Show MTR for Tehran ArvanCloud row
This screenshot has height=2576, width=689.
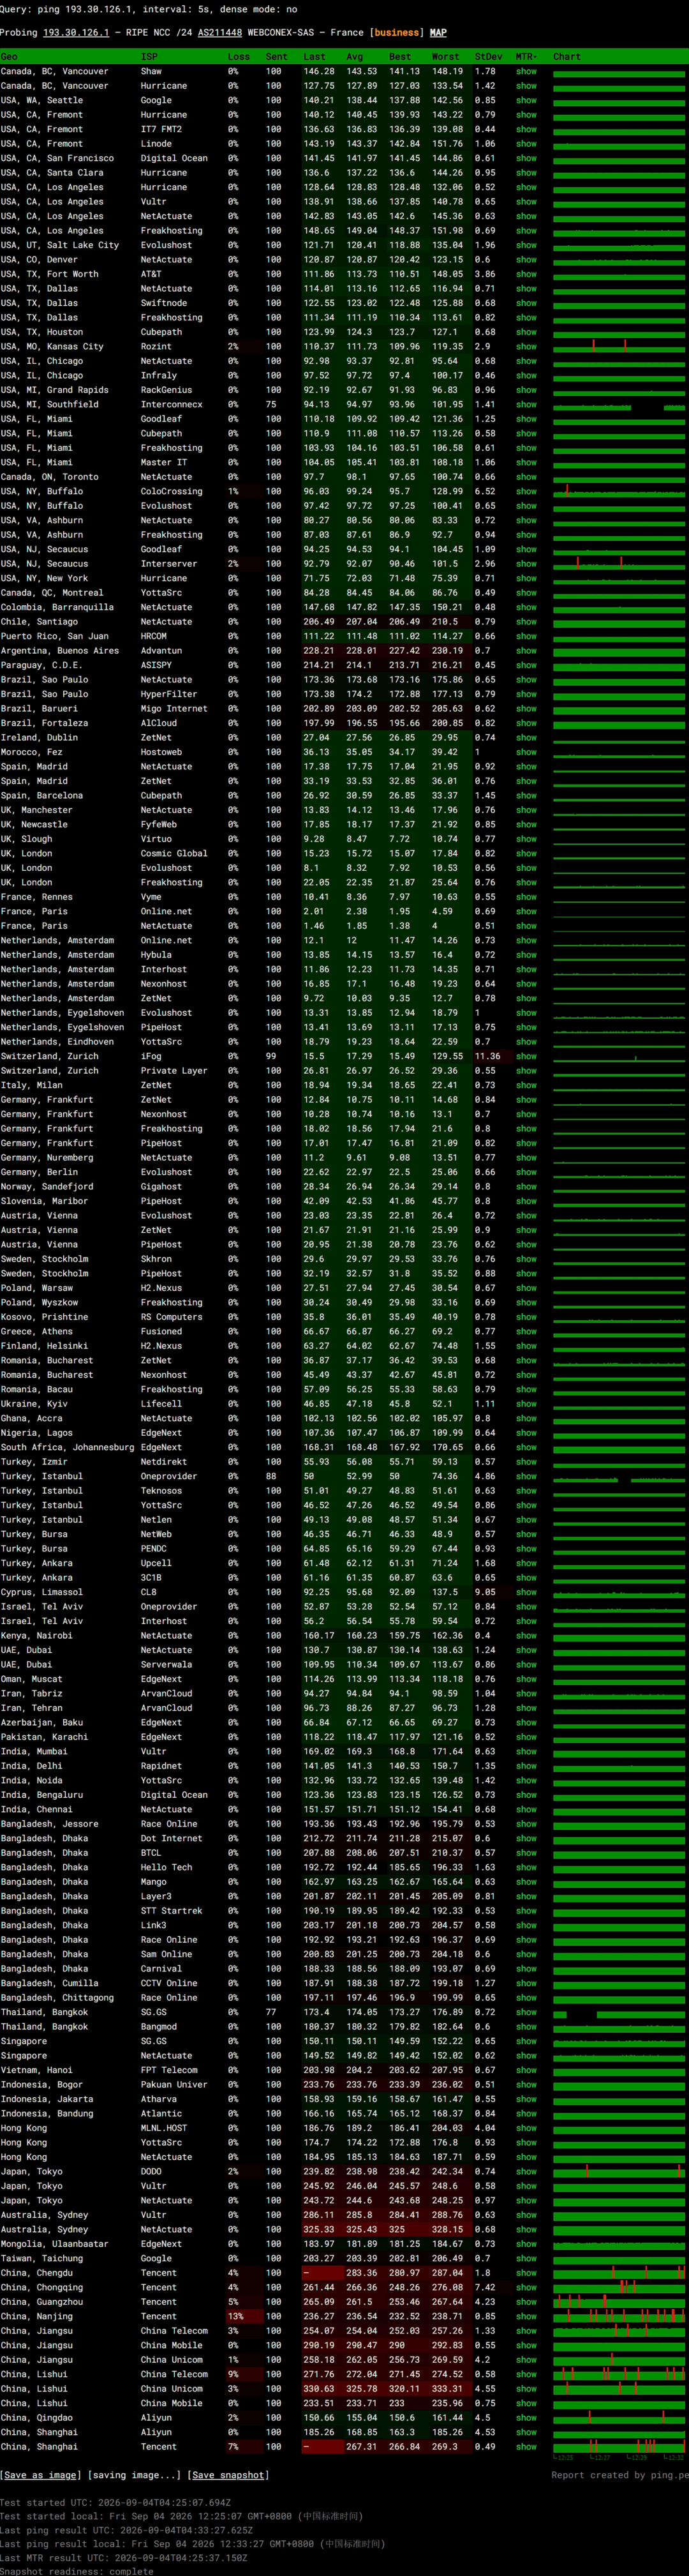pyautogui.click(x=526, y=1708)
